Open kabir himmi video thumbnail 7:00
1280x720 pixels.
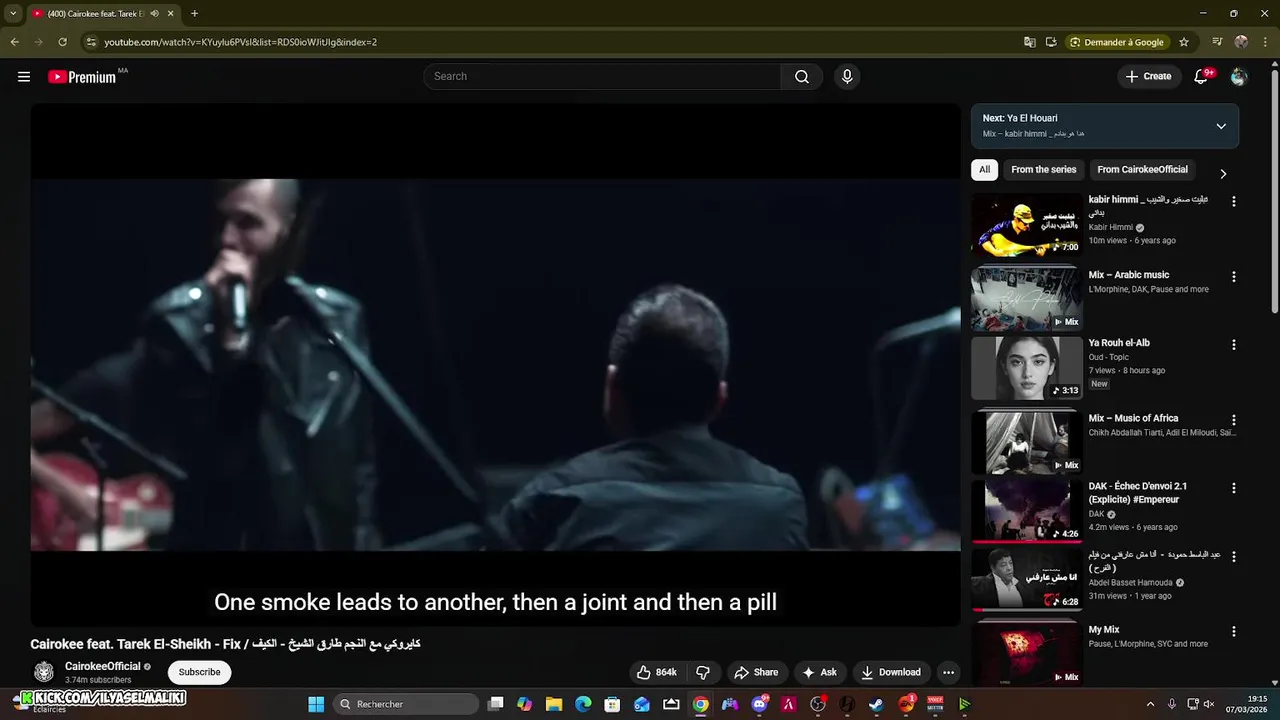coord(1027,225)
